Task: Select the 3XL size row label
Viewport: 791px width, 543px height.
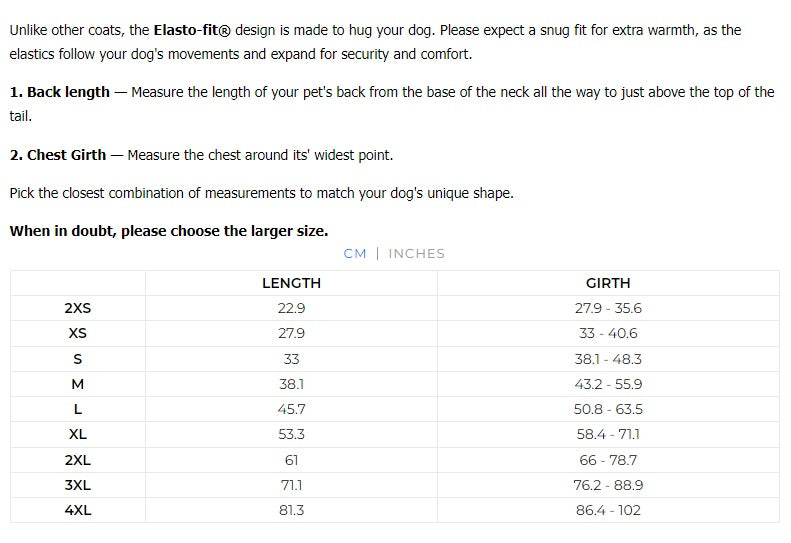Action: (x=78, y=485)
